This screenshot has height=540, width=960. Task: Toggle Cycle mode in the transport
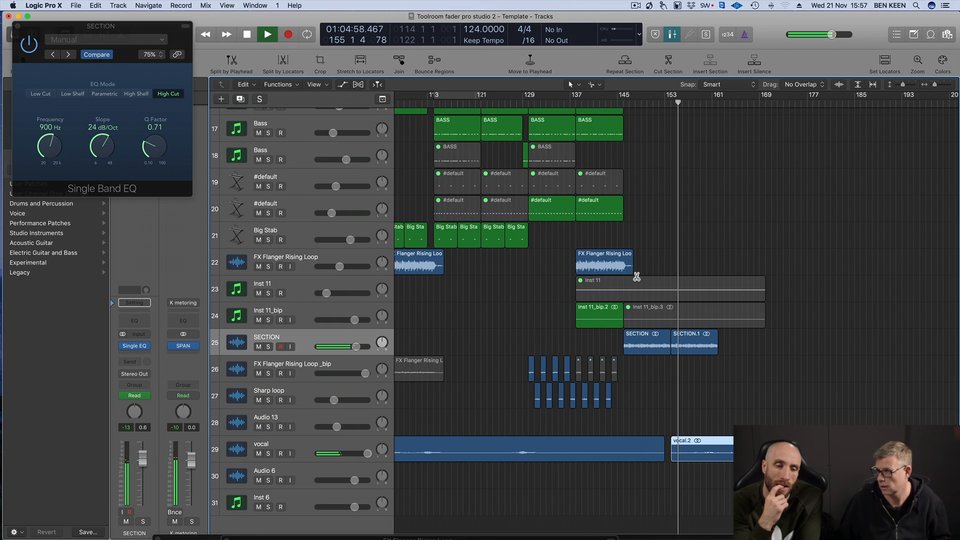point(307,34)
